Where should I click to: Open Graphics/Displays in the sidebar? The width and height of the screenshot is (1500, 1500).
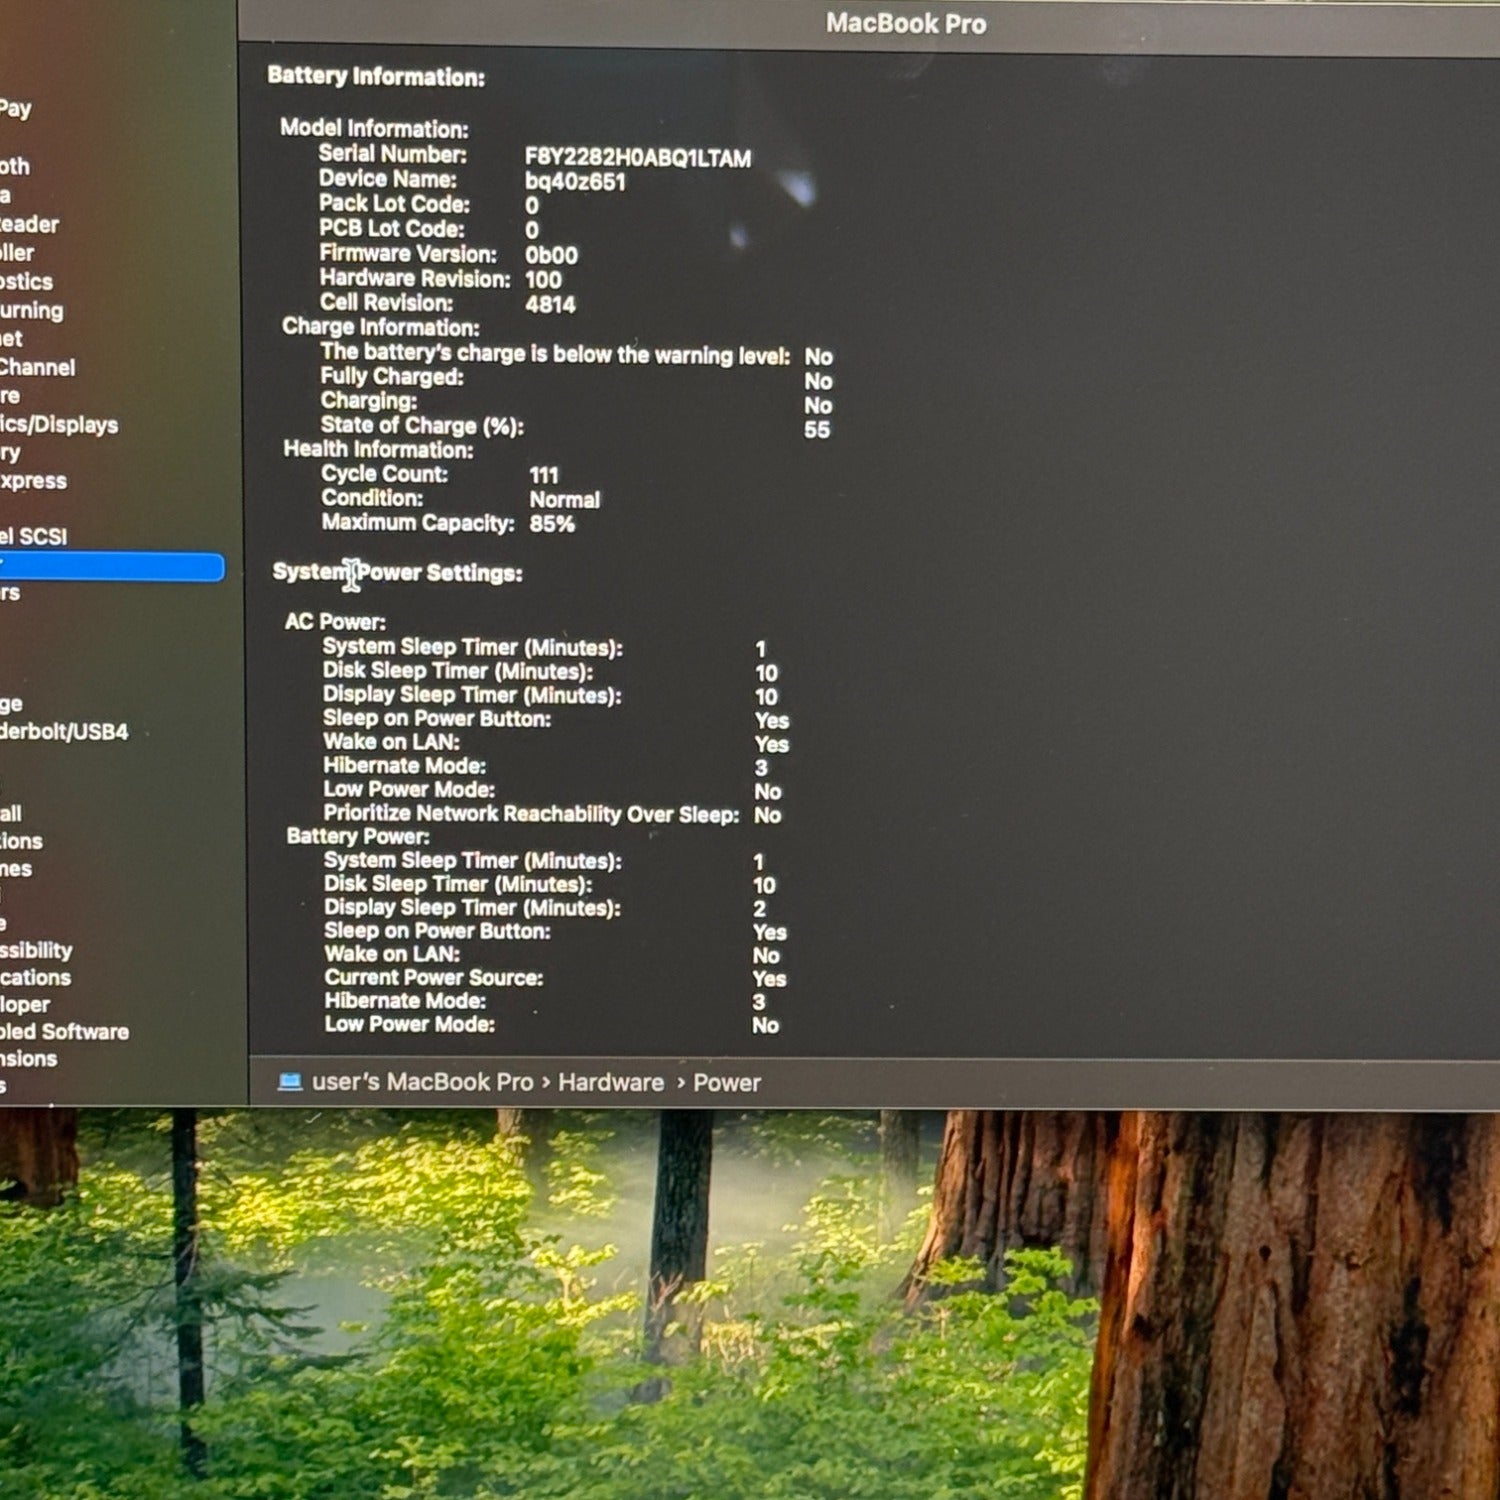click(x=59, y=425)
